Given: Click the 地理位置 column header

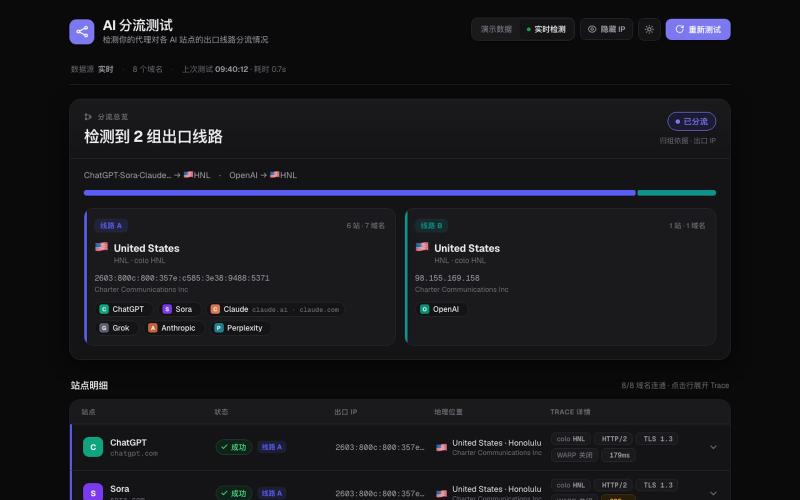Looking at the screenshot, I should (x=448, y=412).
